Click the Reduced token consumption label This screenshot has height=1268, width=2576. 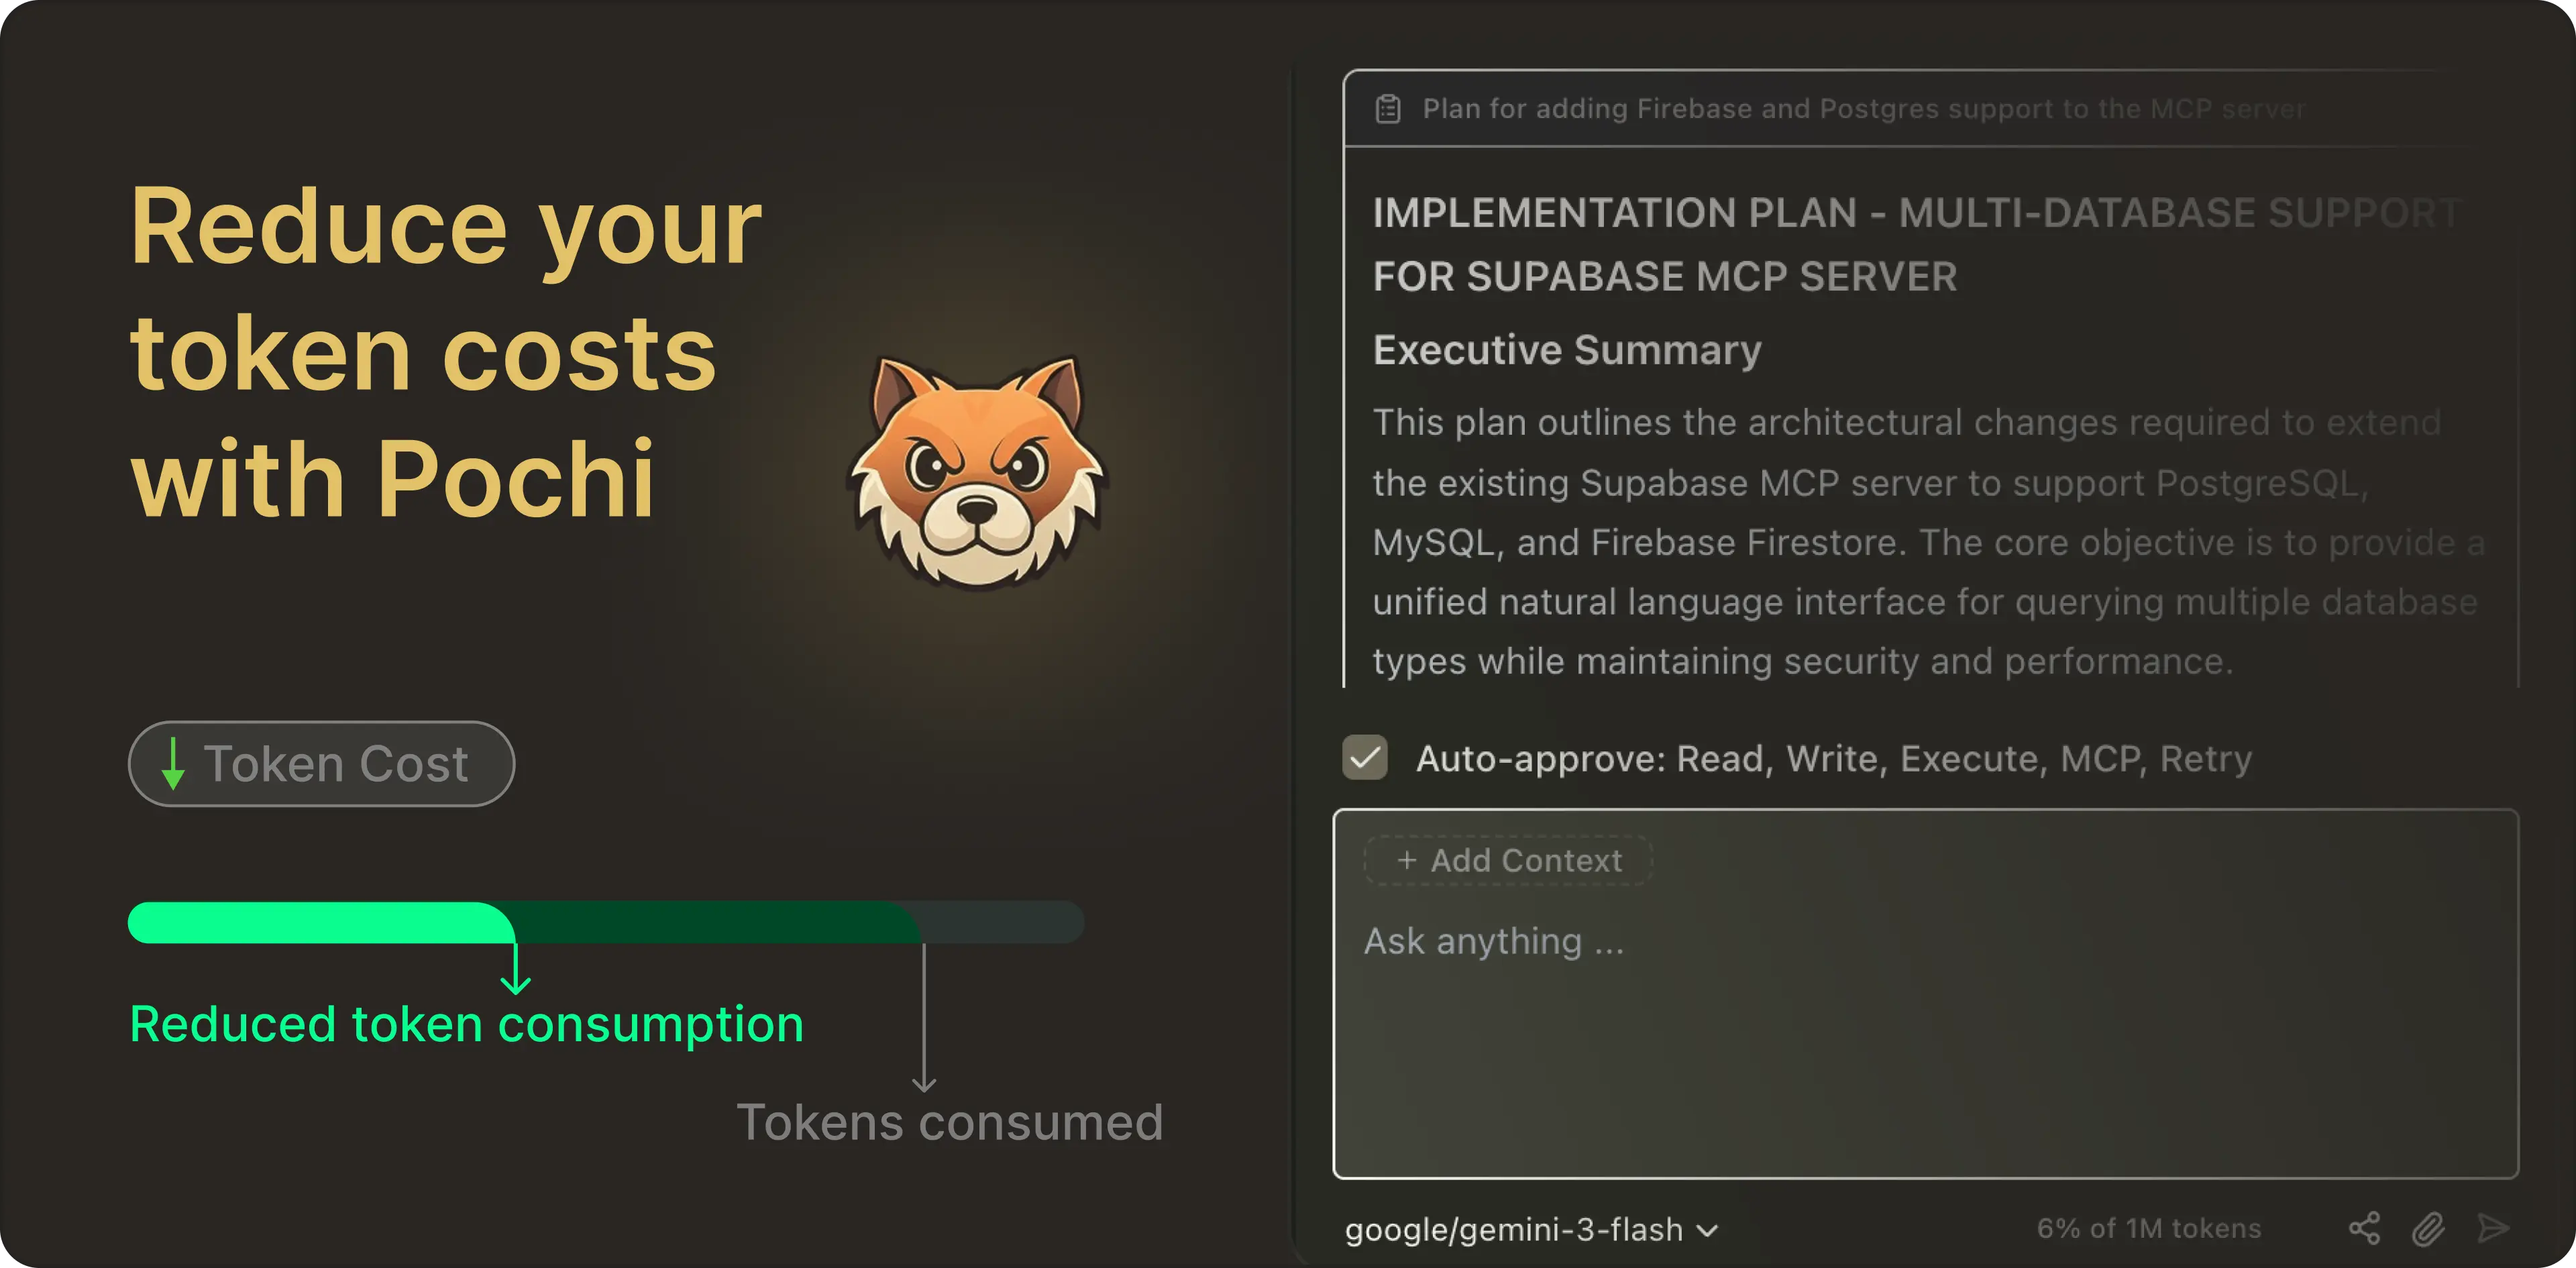pyautogui.click(x=466, y=1023)
